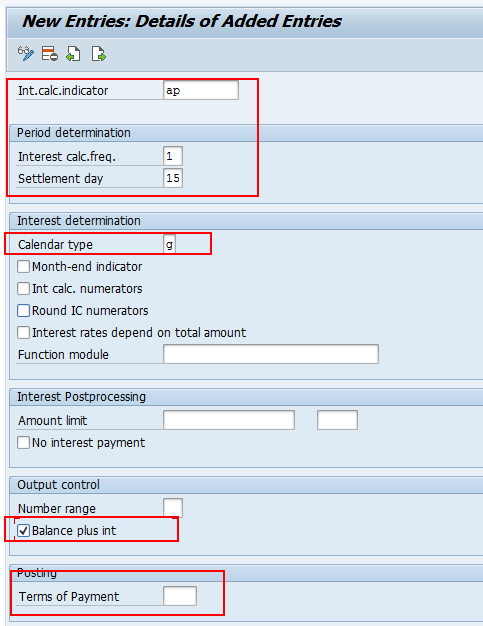Select the Amount limit input field
Screen dimensions: 483x626
(x=229, y=420)
